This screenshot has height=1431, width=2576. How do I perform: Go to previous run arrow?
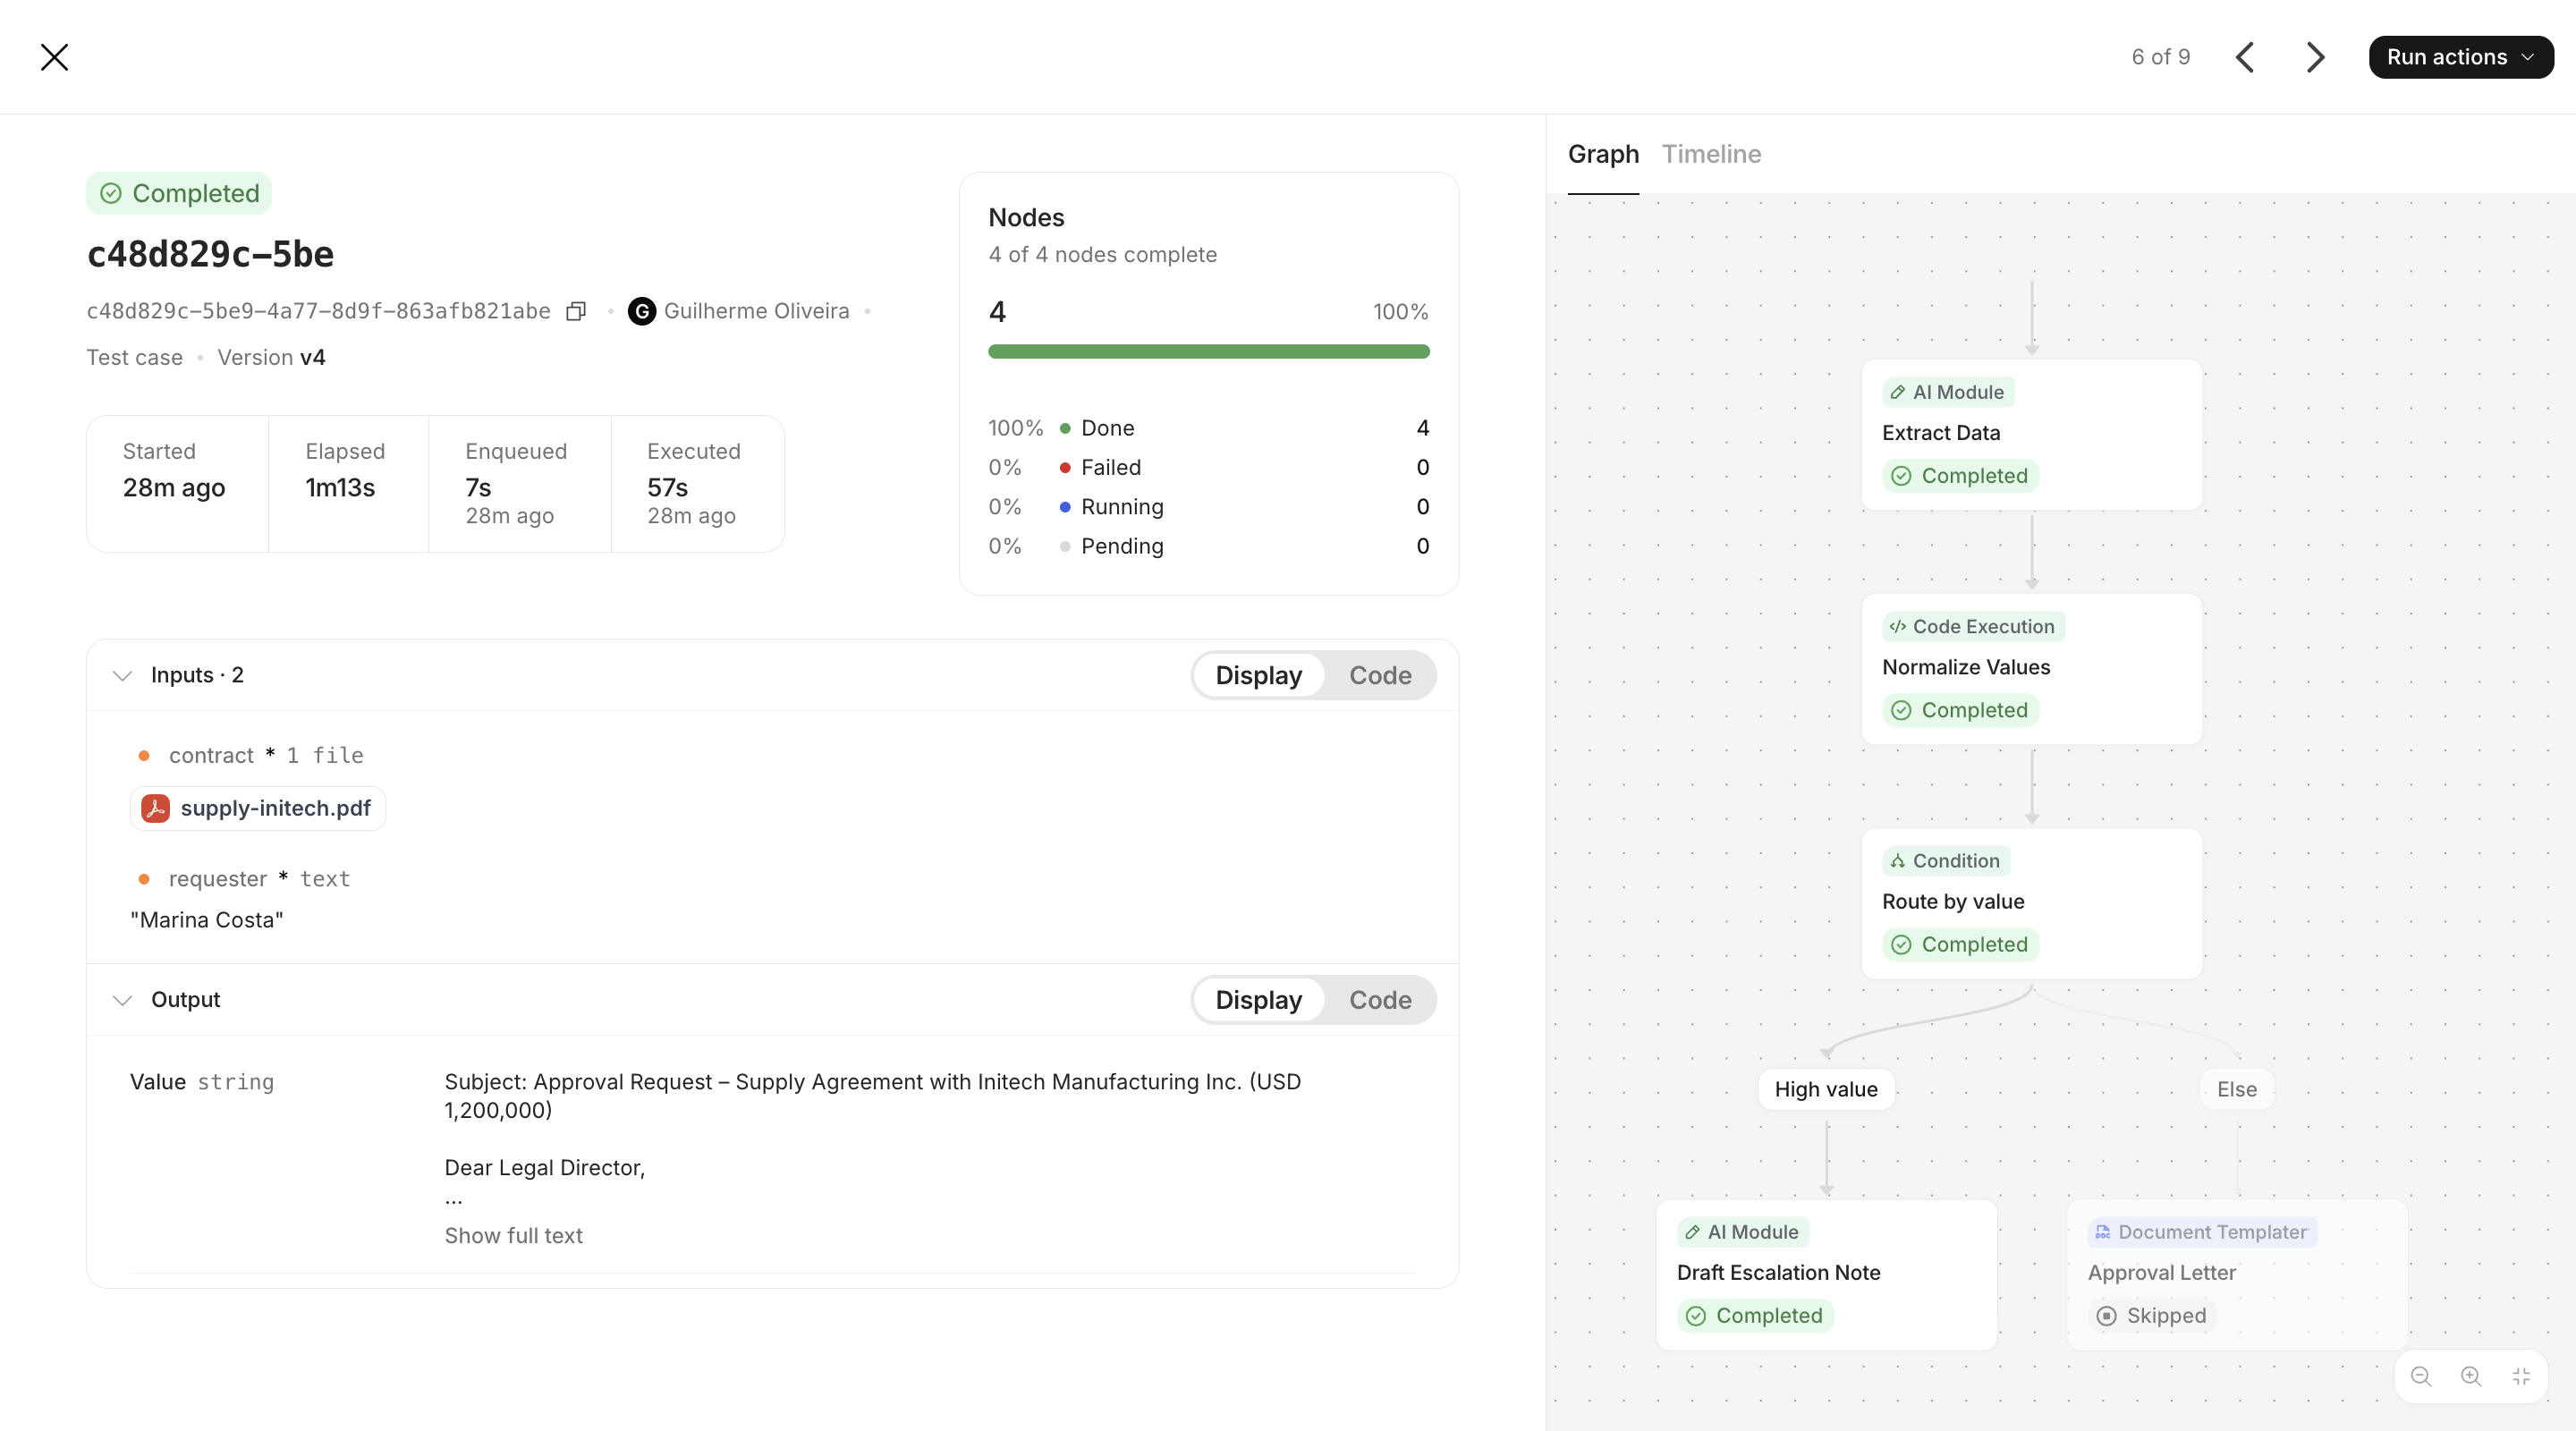point(2245,57)
